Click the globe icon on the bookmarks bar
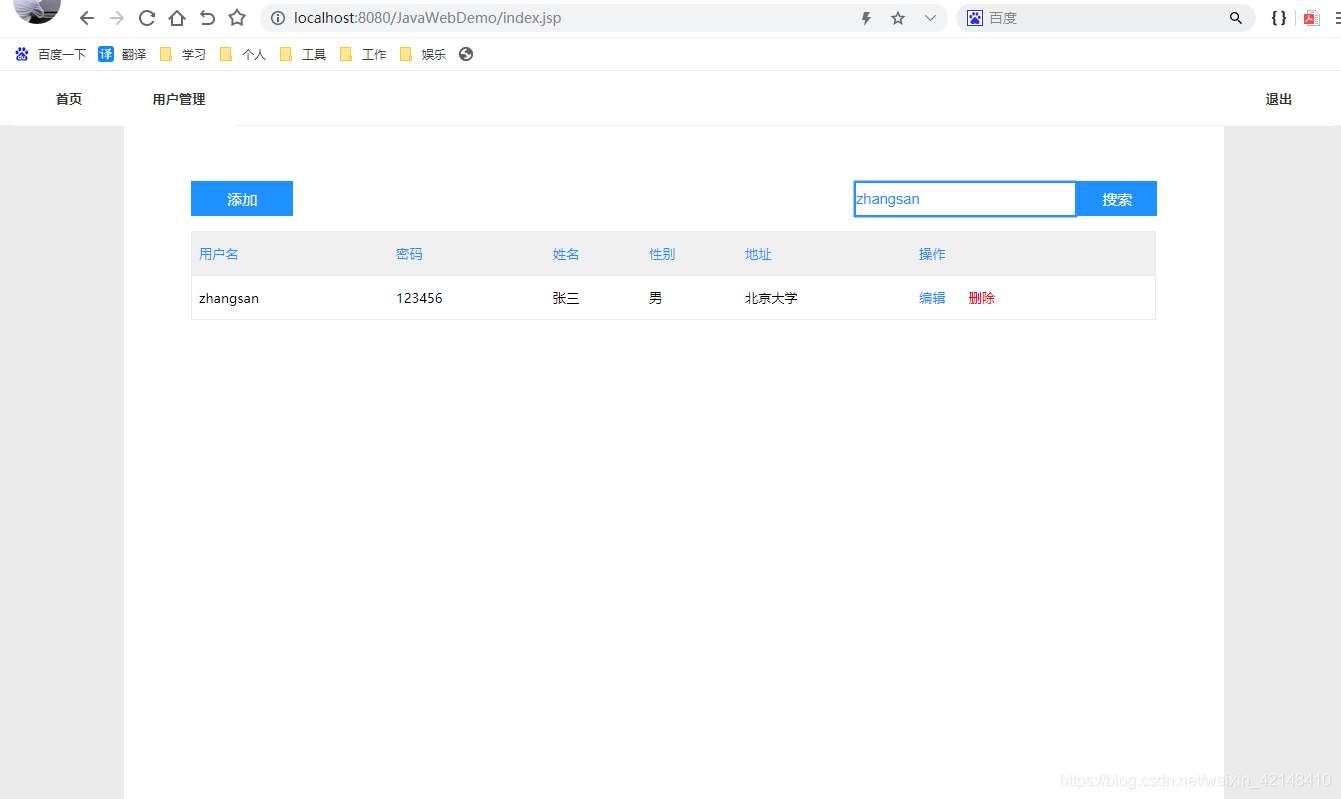The width and height of the screenshot is (1341, 799). [466, 54]
